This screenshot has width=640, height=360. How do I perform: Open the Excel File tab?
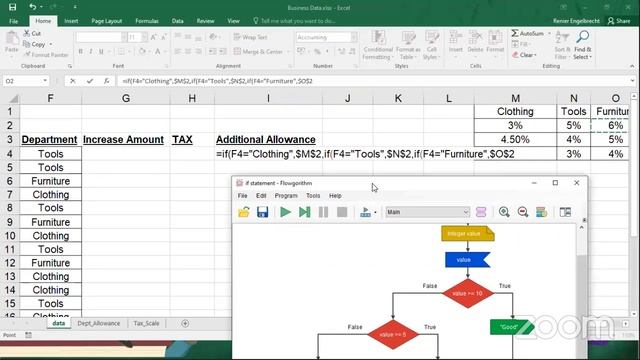click(13, 21)
